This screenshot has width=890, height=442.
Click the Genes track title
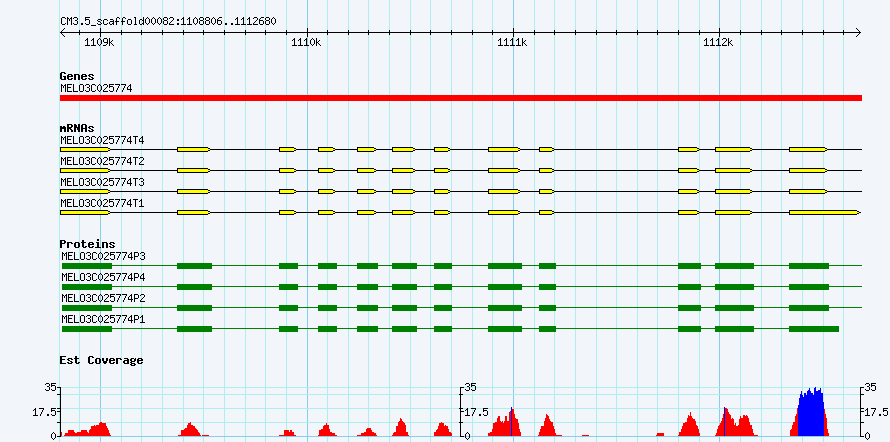click(77, 76)
